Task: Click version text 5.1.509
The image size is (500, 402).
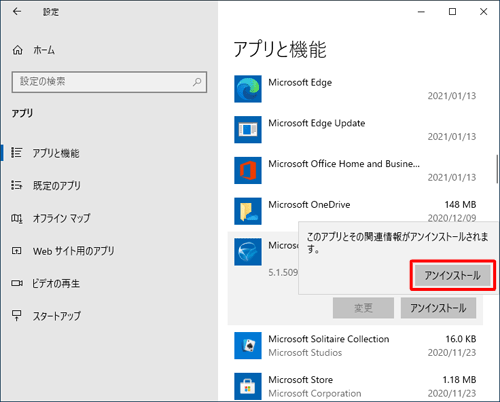Action: click(x=283, y=272)
